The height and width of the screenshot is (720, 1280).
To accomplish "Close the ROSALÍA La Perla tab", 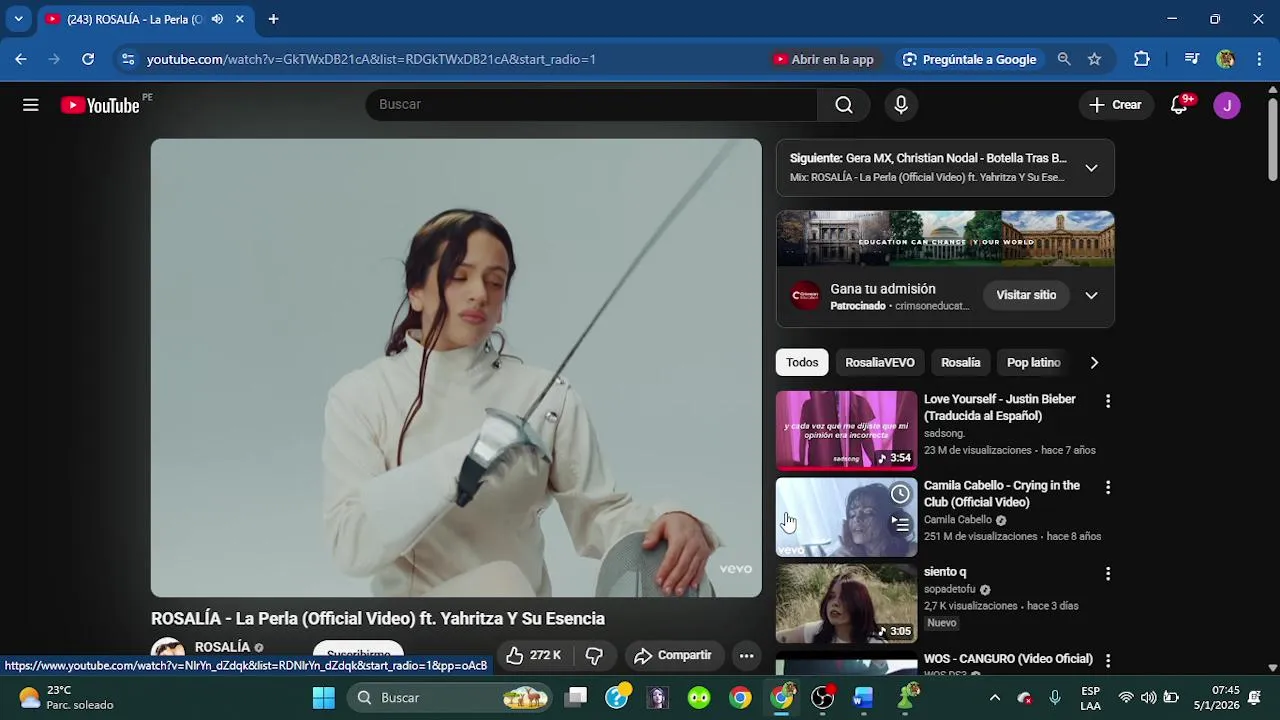I will point(240,19).
